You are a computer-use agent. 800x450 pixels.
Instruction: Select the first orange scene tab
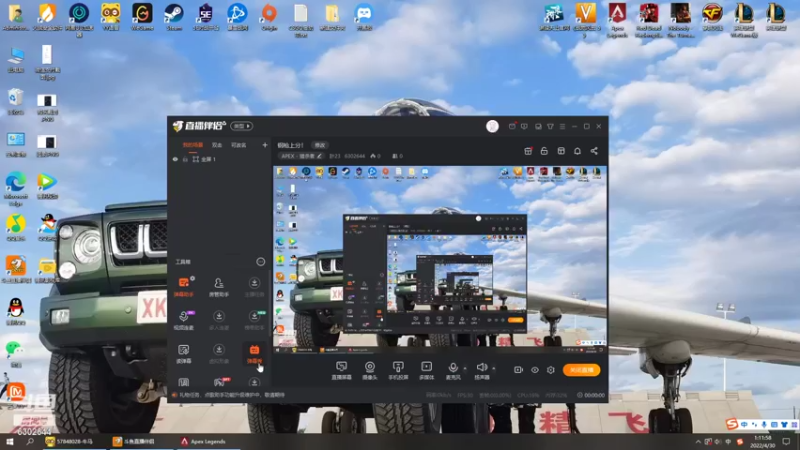pos(193,145)
